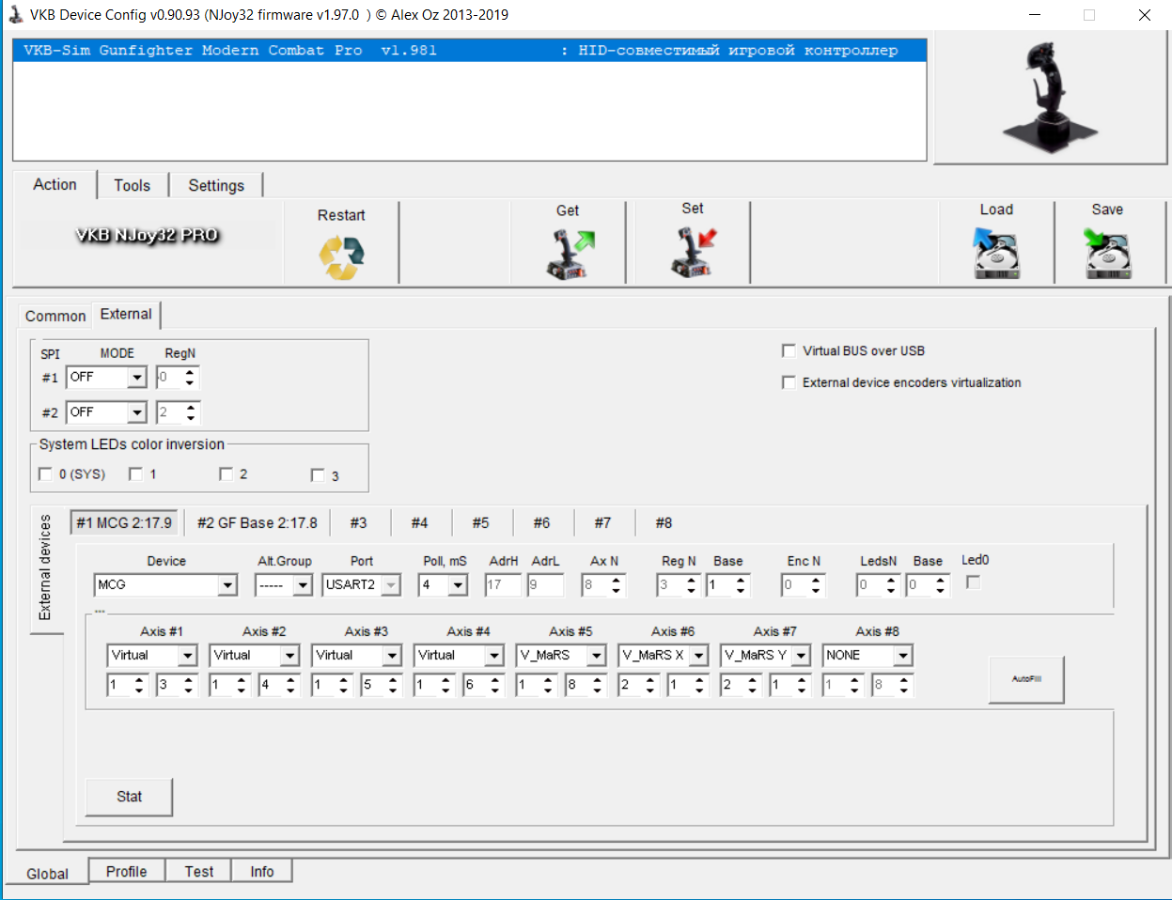
Task: Check LED color inversion box 3
Action: (318, 475)
